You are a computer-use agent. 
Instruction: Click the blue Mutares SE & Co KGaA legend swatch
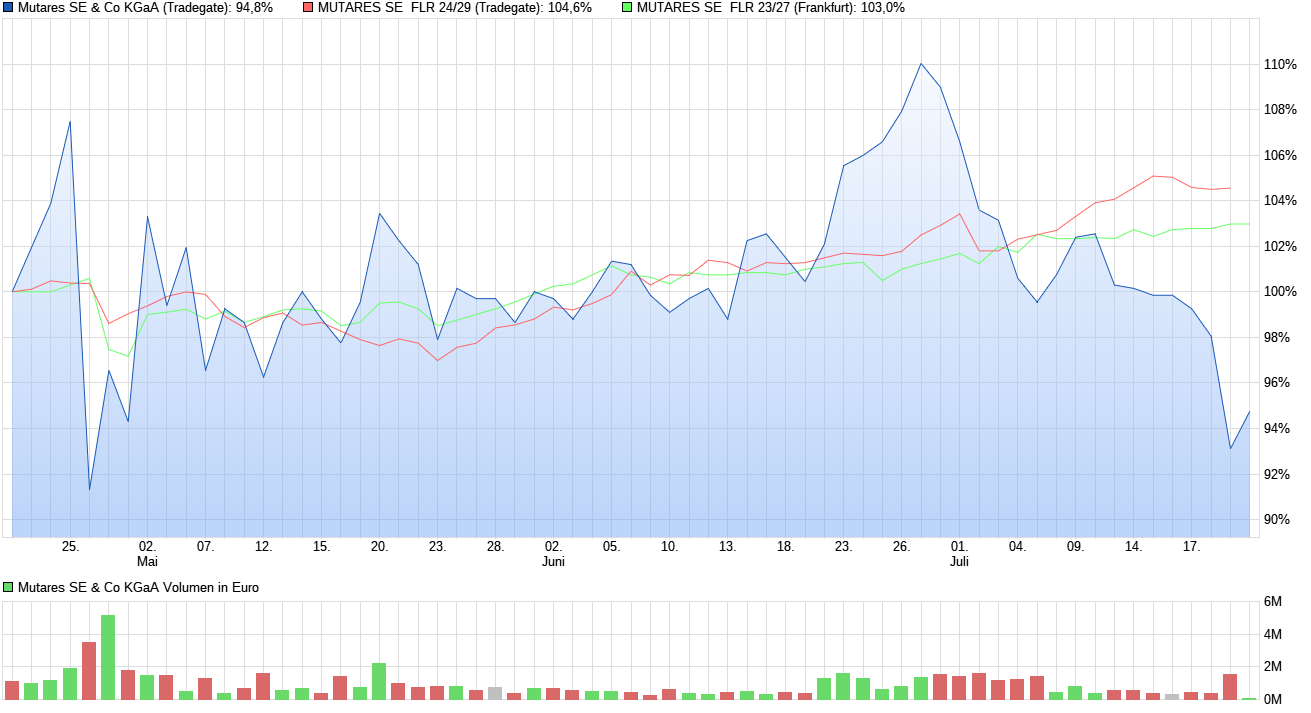[x=8, y=7]
